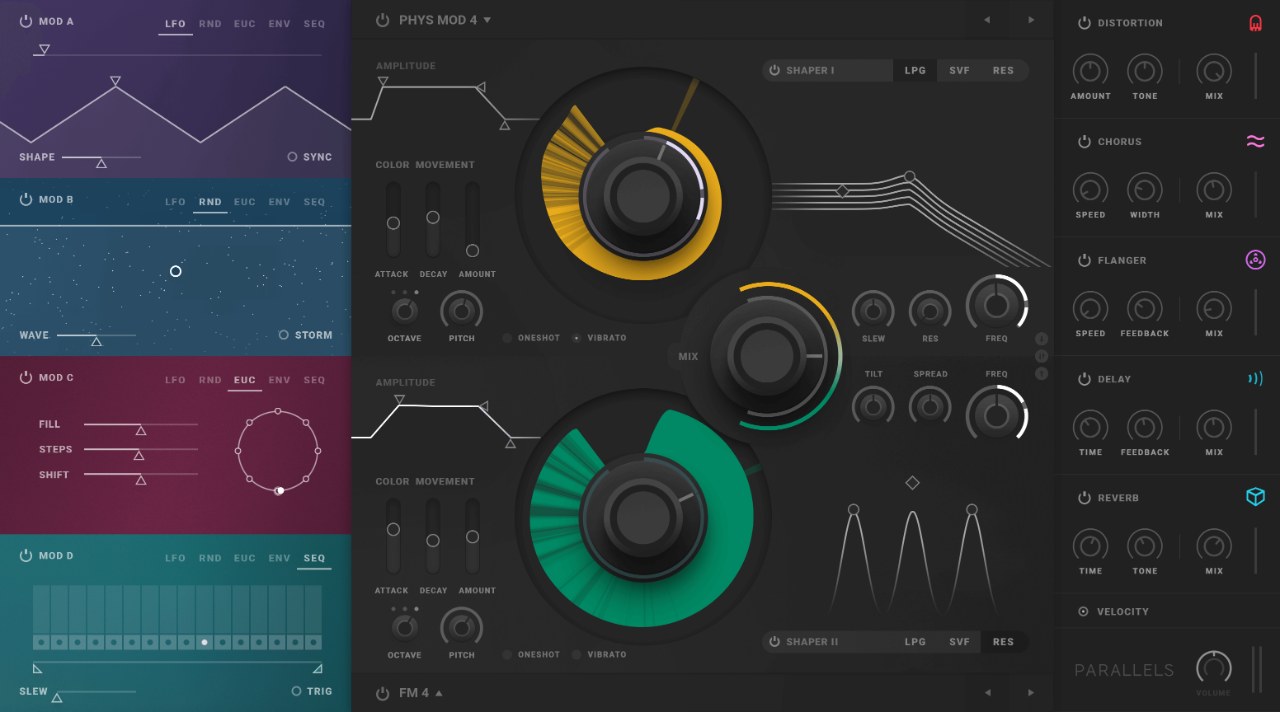Screen dimensions: 1280x712
Task: Power on Shaper I
Action: pos(777,70)
